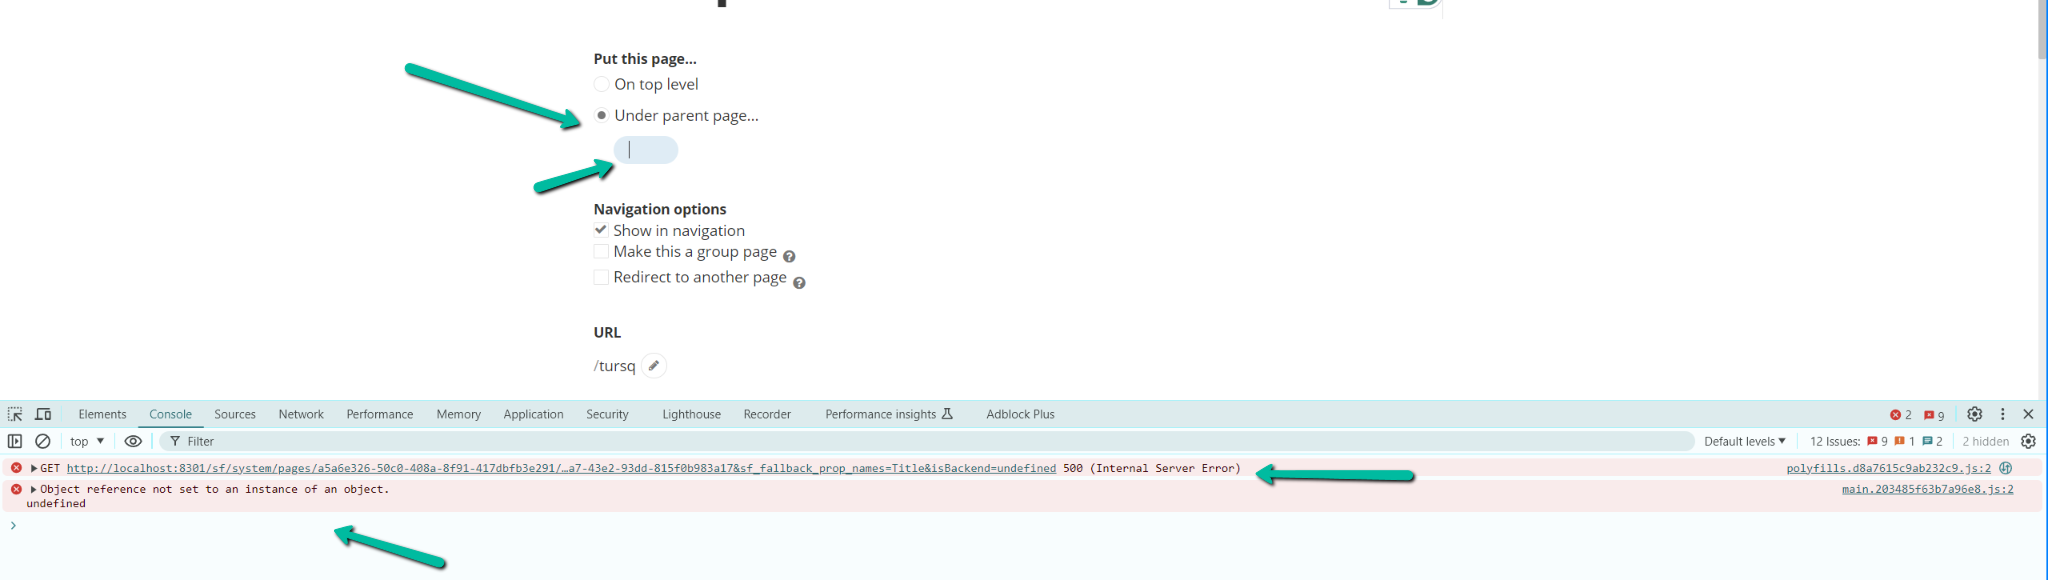Viewport: 2048px width, 580px height.
Task: Uncheck Show in navigation checkbox
Action: [601, 230]
